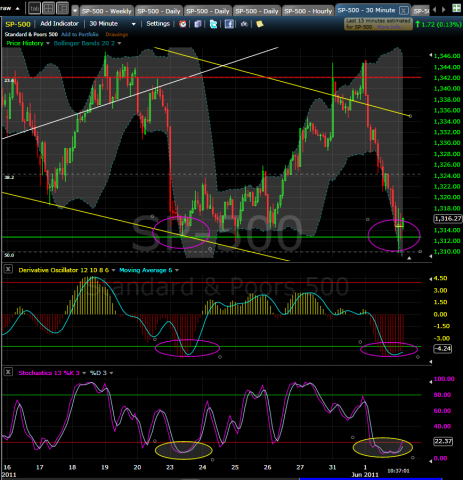Click Add Indicator

click(59, 24)
